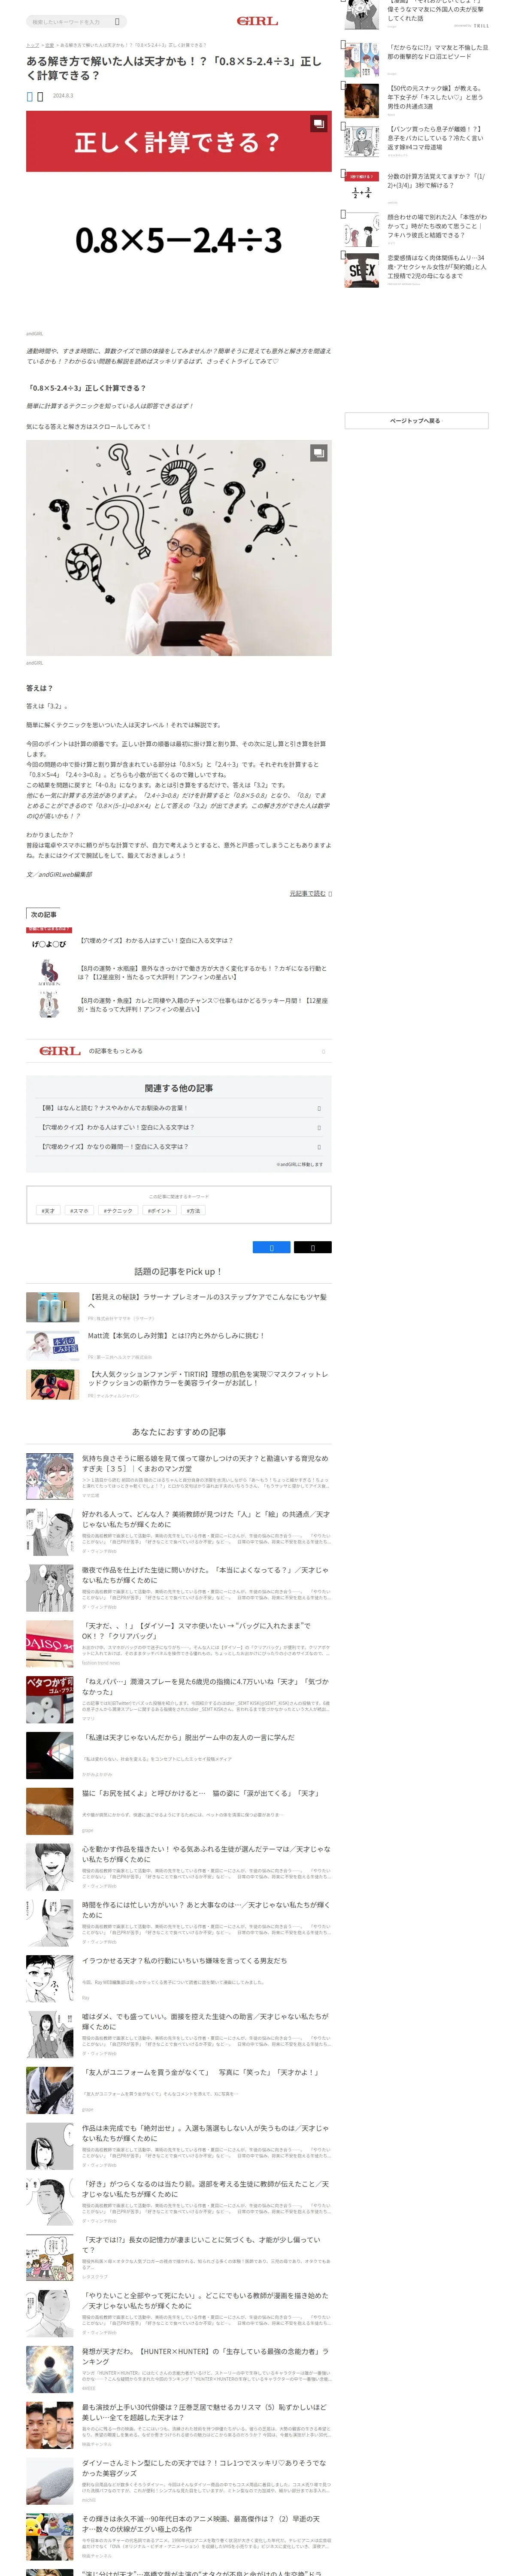Image resolution: width=515 pixels, height=2576 pixels.
Task: Open article 「私達は天才じゃないんだから」脱出ゲーム
Action: pos(188,1737)
